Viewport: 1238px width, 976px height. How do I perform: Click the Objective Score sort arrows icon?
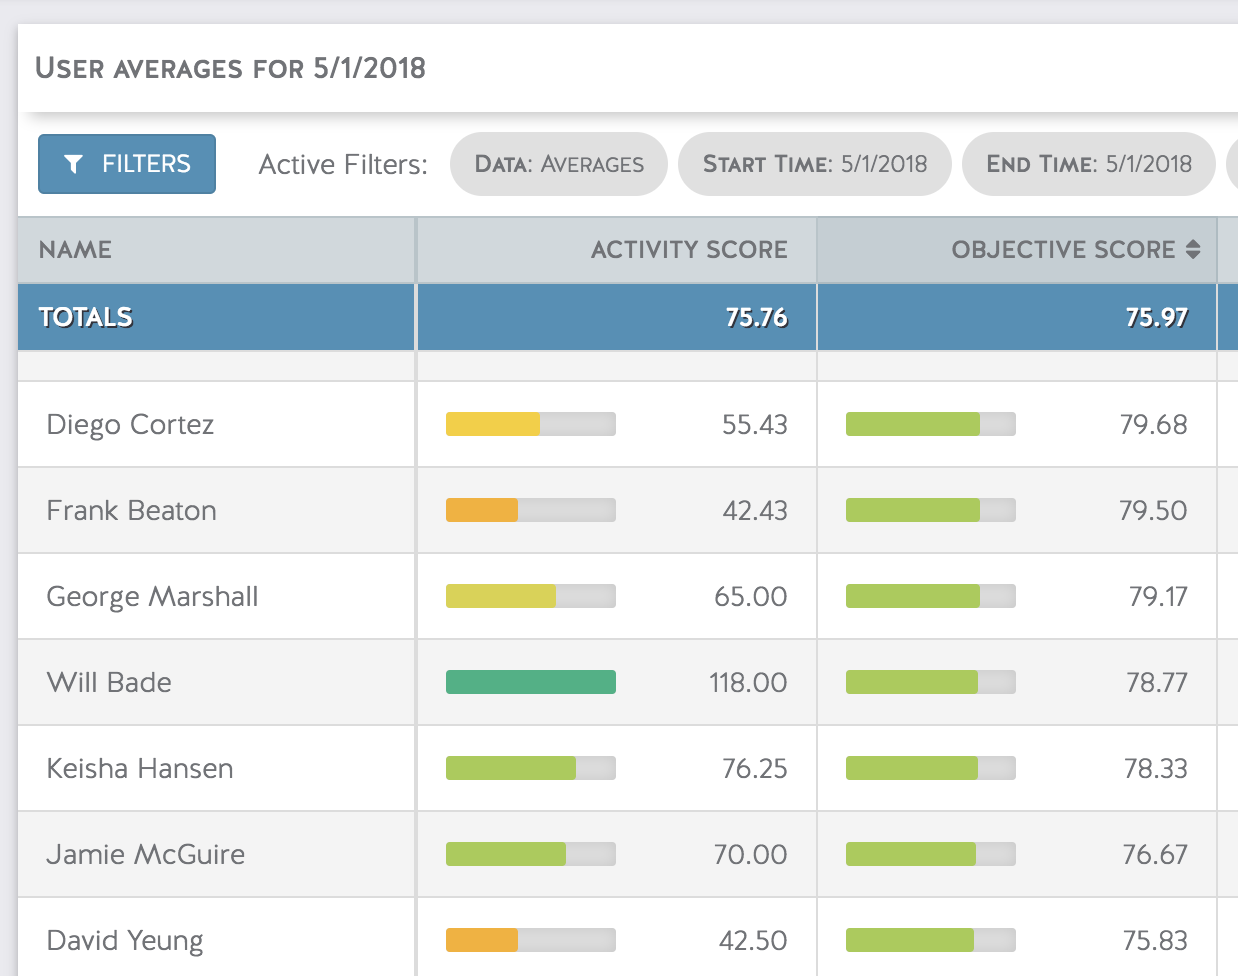1193,250
